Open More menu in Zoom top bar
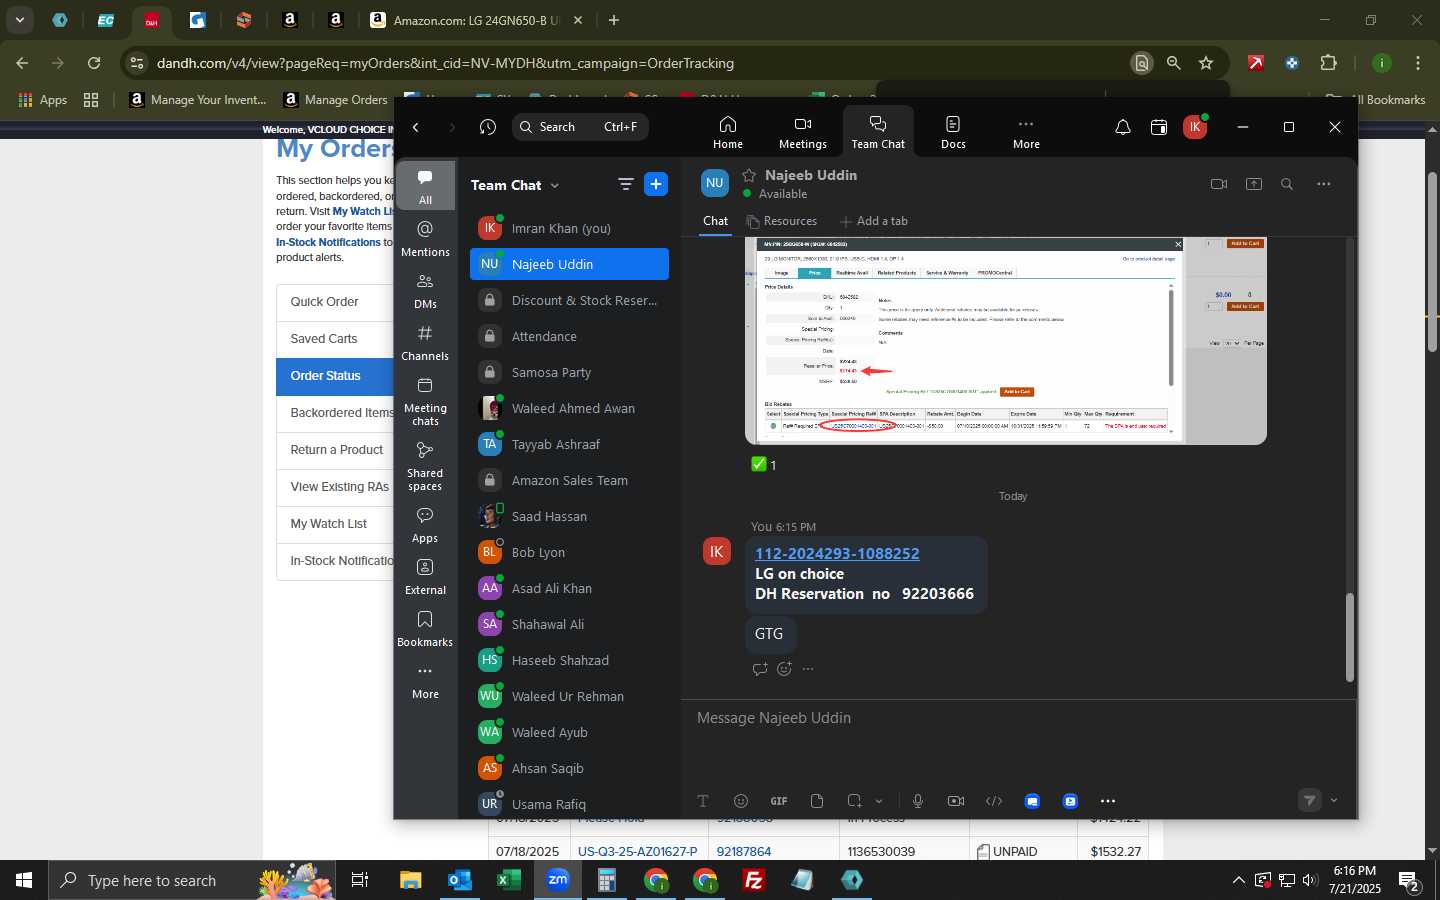This screenshot has height=900, width=1440. (1026, 132)
